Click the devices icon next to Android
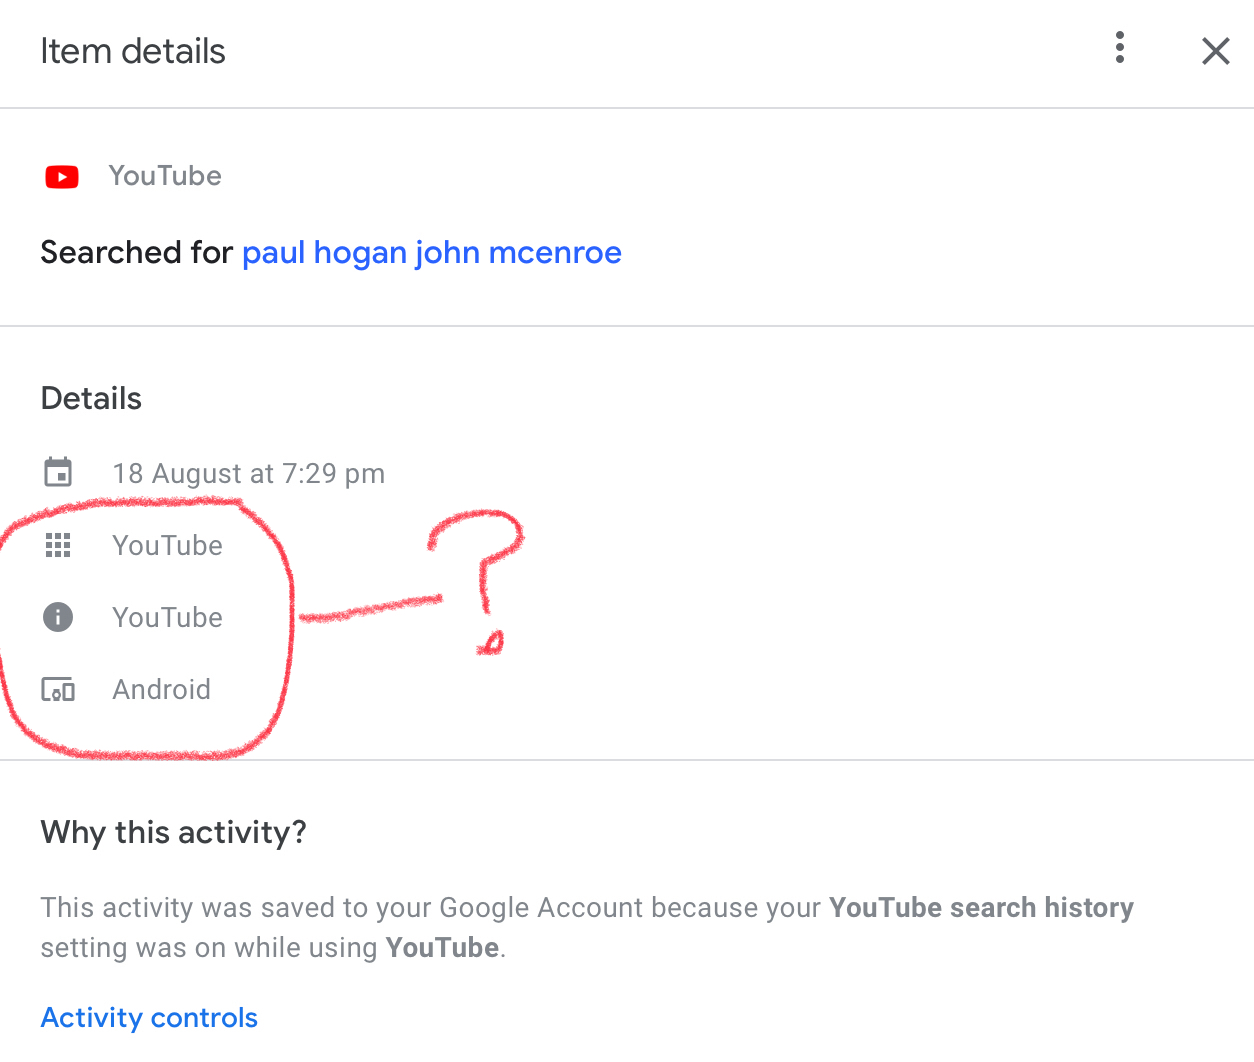 tap(58, 690)
